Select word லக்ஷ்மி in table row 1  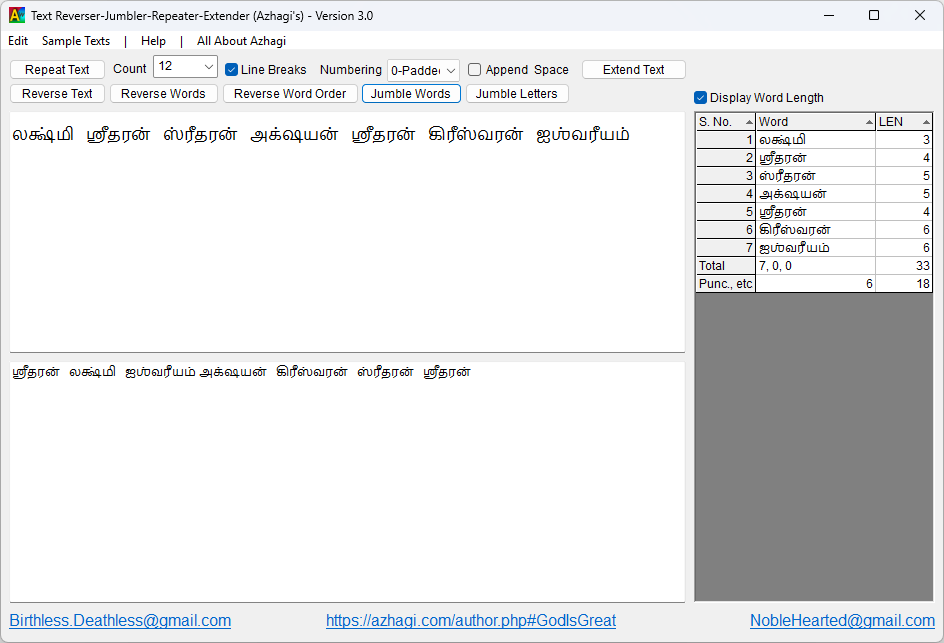[x=816, y=140]
